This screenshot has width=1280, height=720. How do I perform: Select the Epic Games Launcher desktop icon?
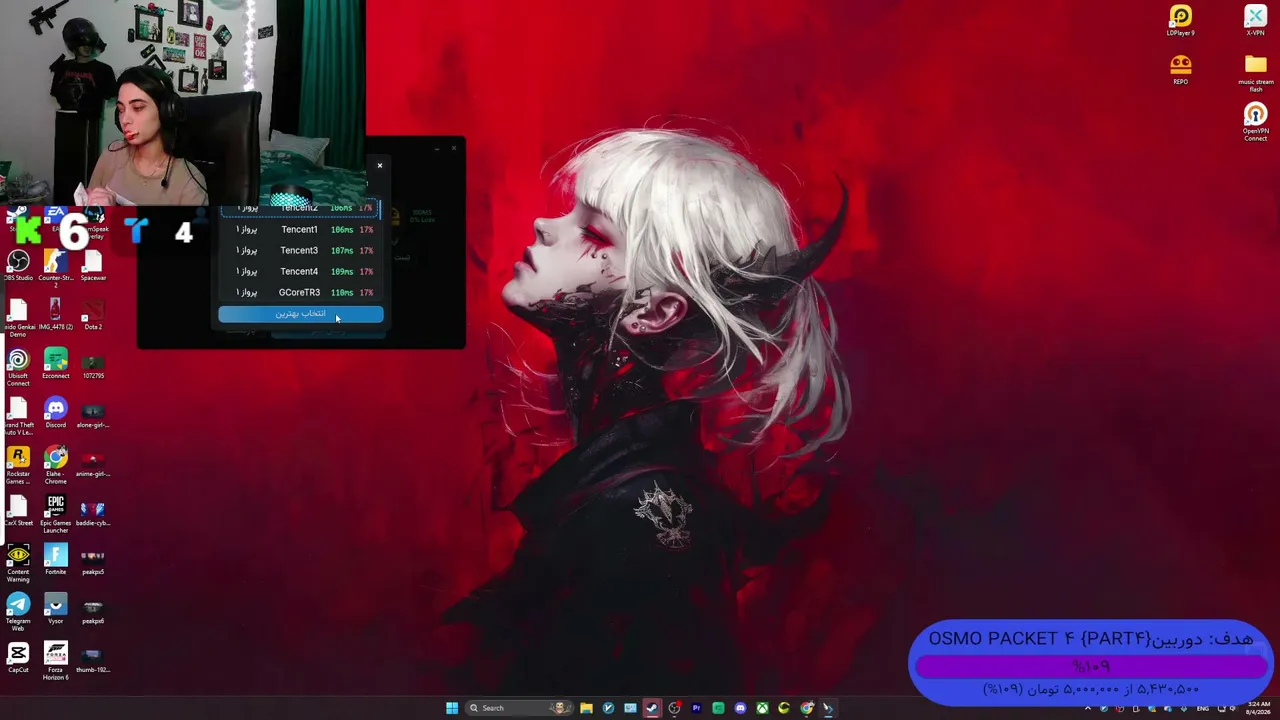[55, 514]
